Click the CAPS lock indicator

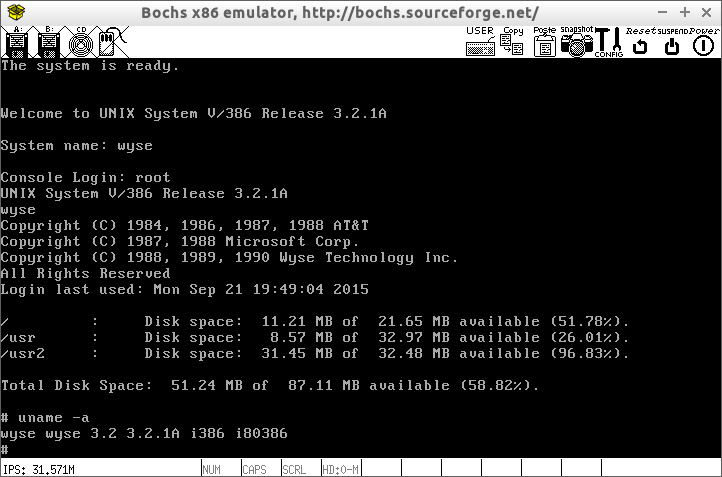[254, 469]
